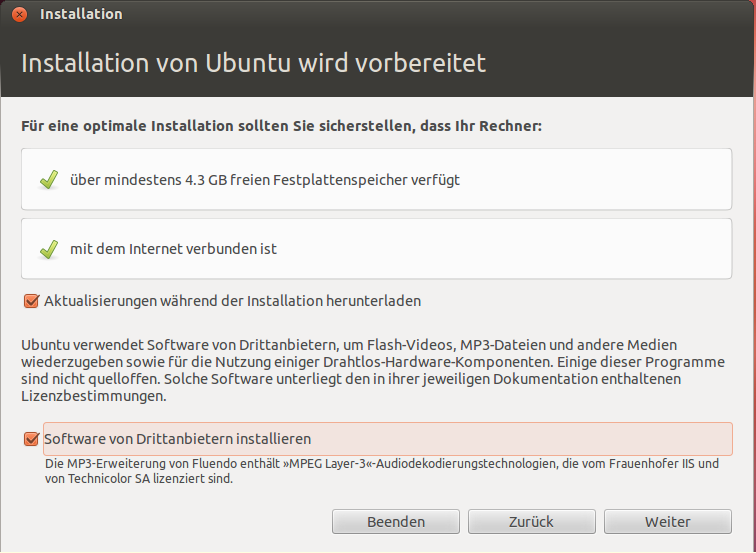Click the 'Installation' window title text
This screenshot has width=756, height=553.
click(x=81, y=14)
